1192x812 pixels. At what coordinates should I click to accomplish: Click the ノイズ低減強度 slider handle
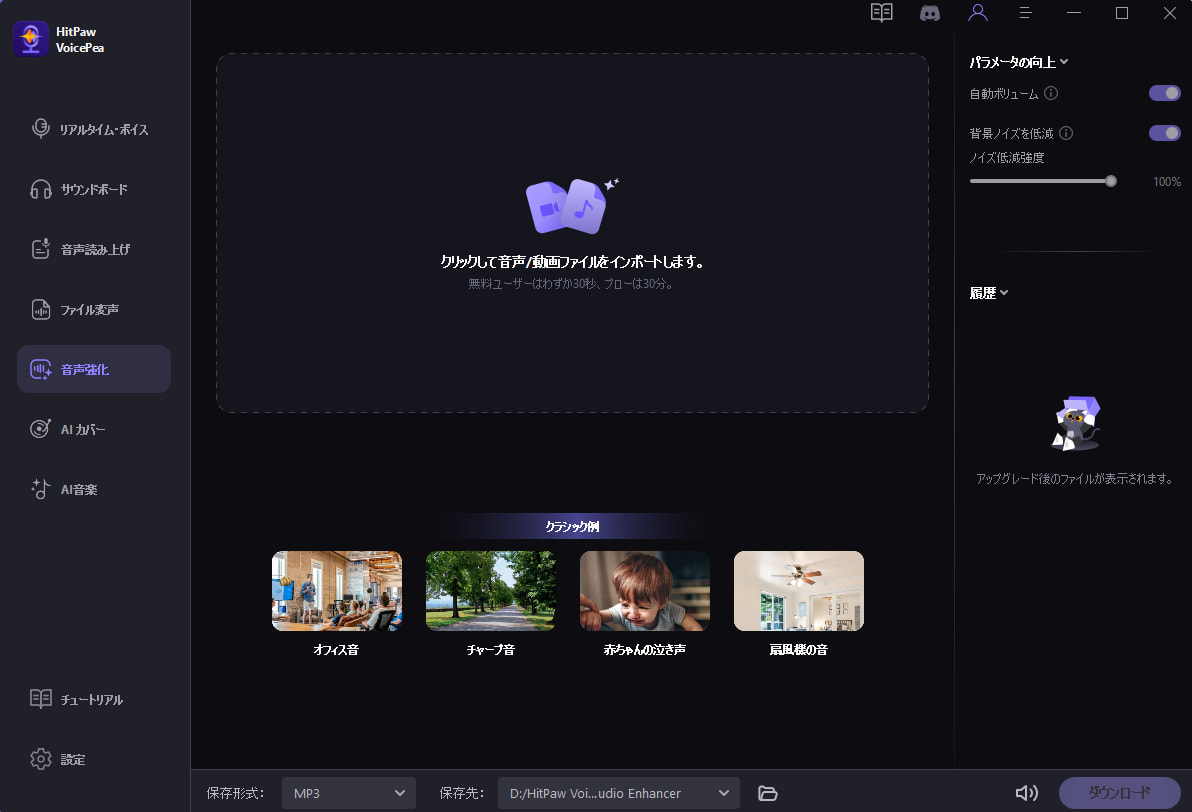point(1110,181)
